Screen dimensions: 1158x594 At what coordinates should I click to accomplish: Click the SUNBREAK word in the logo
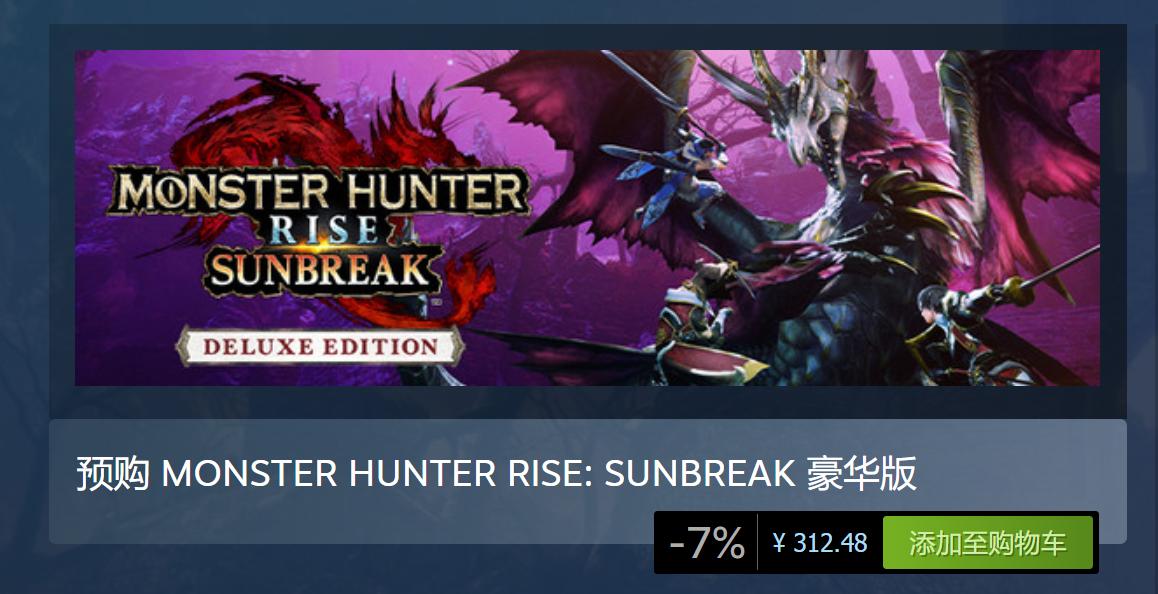[x=319, y=270]
